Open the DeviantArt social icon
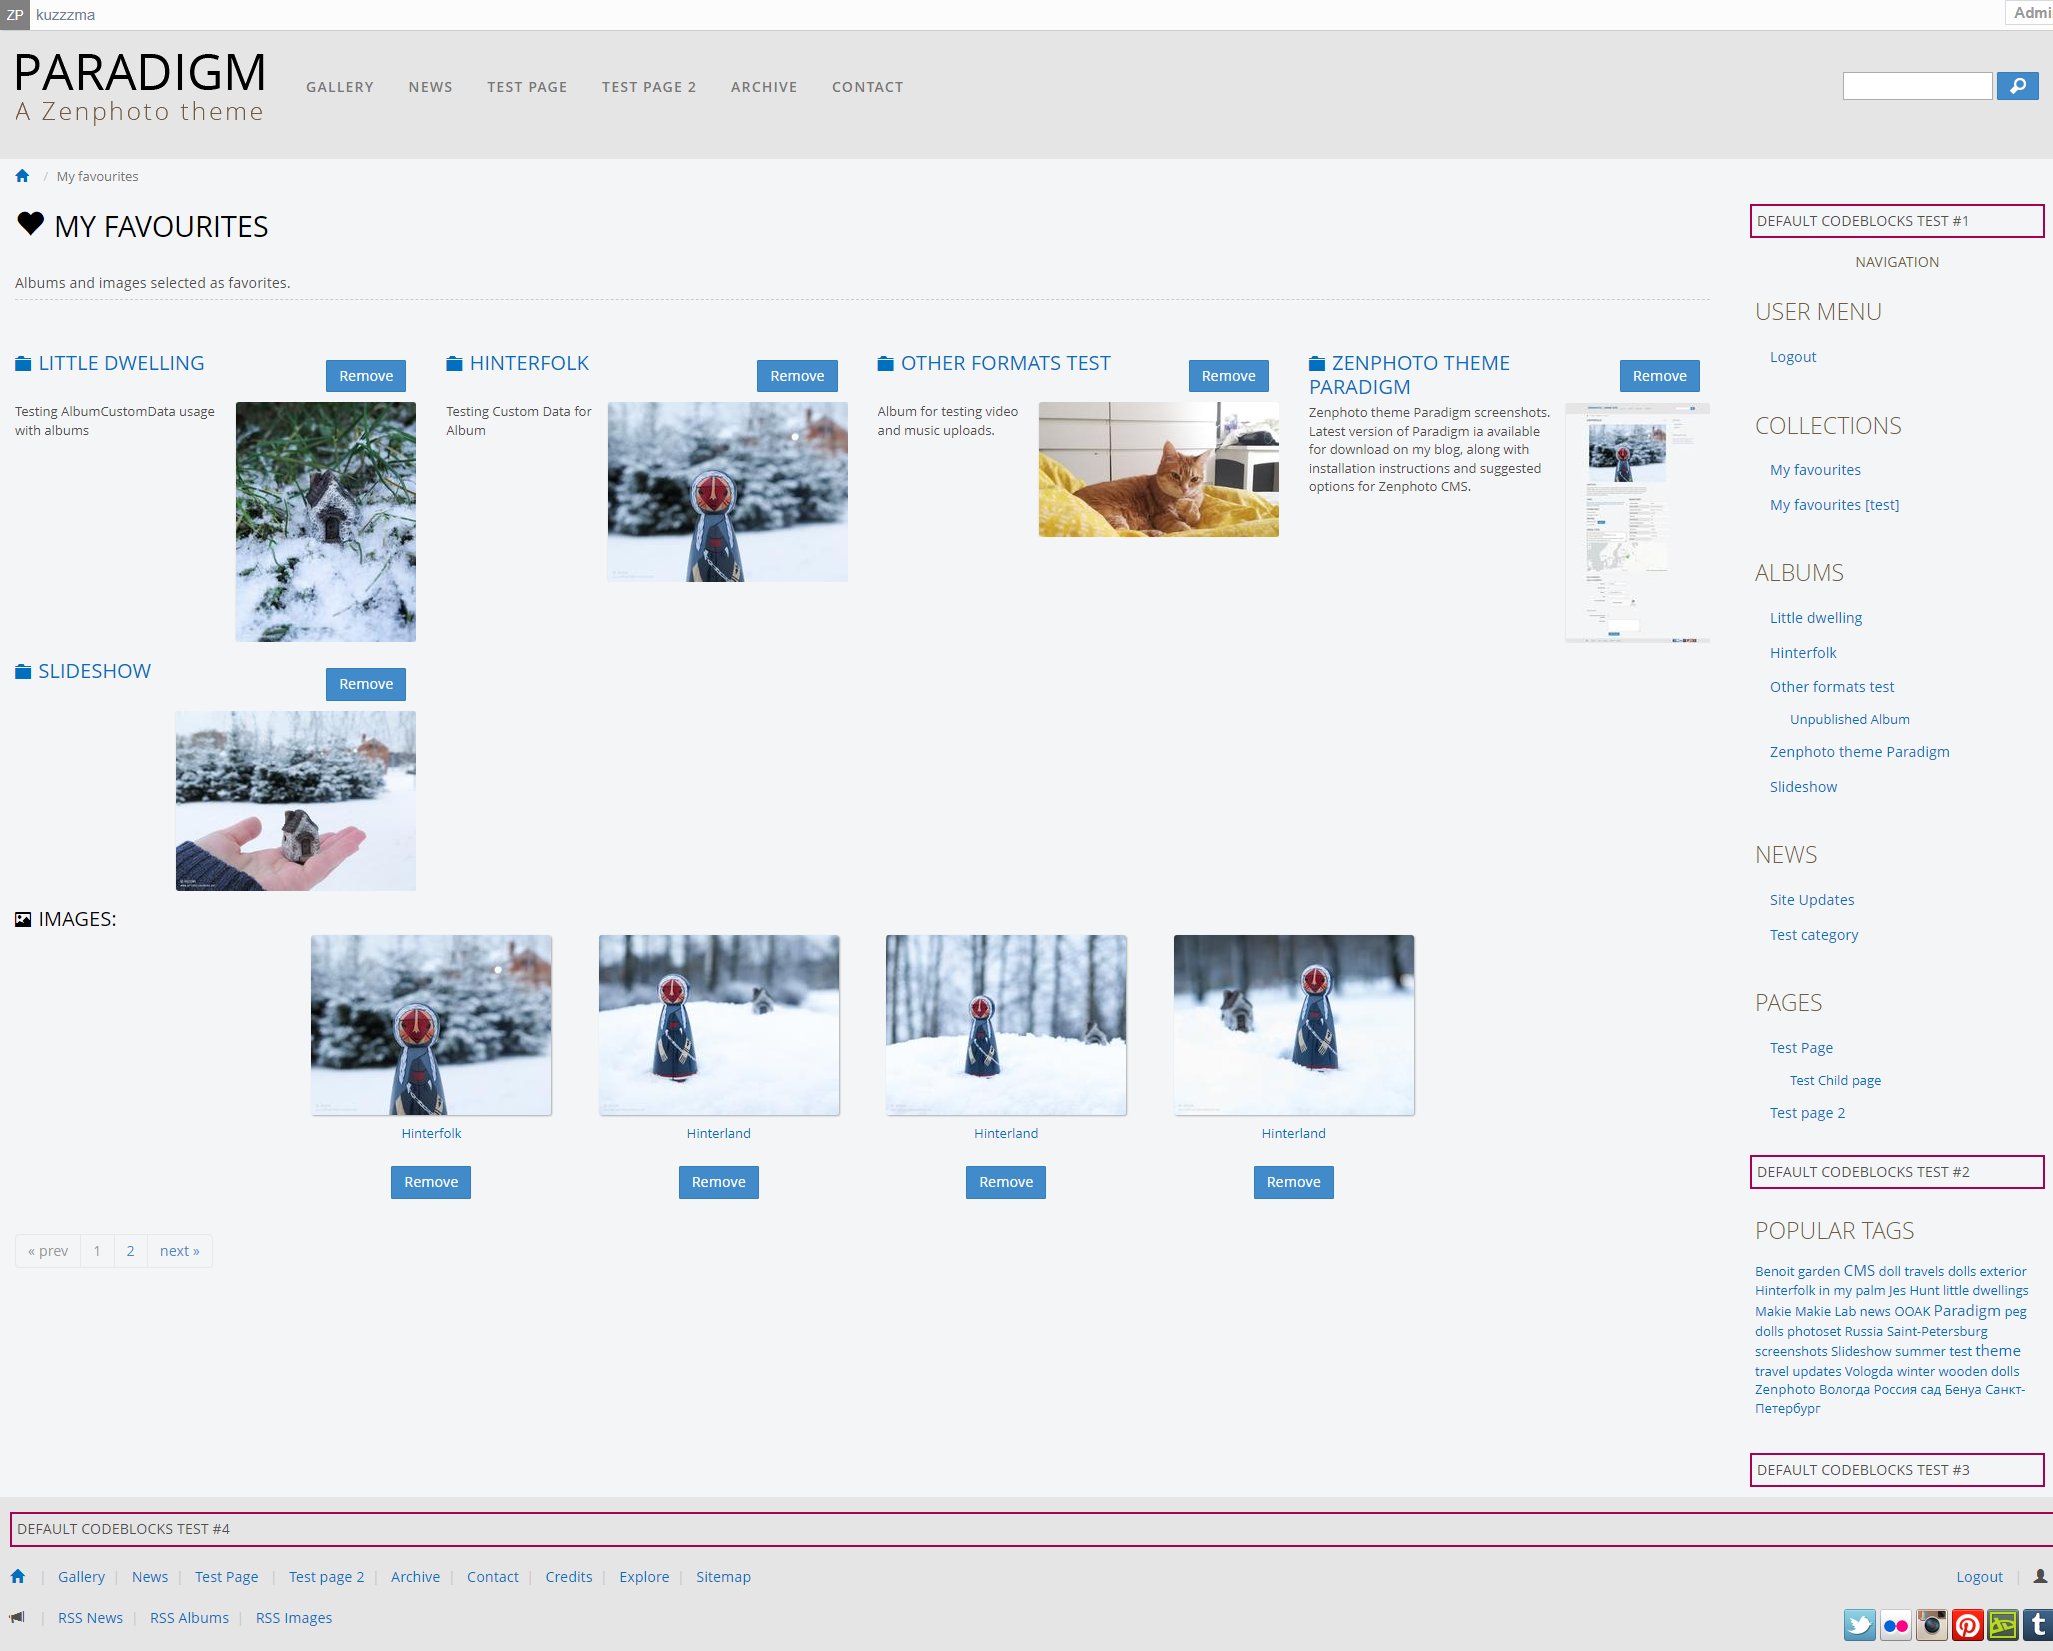This screenshot has width=2053, height=1651. coord(2002,1625)
